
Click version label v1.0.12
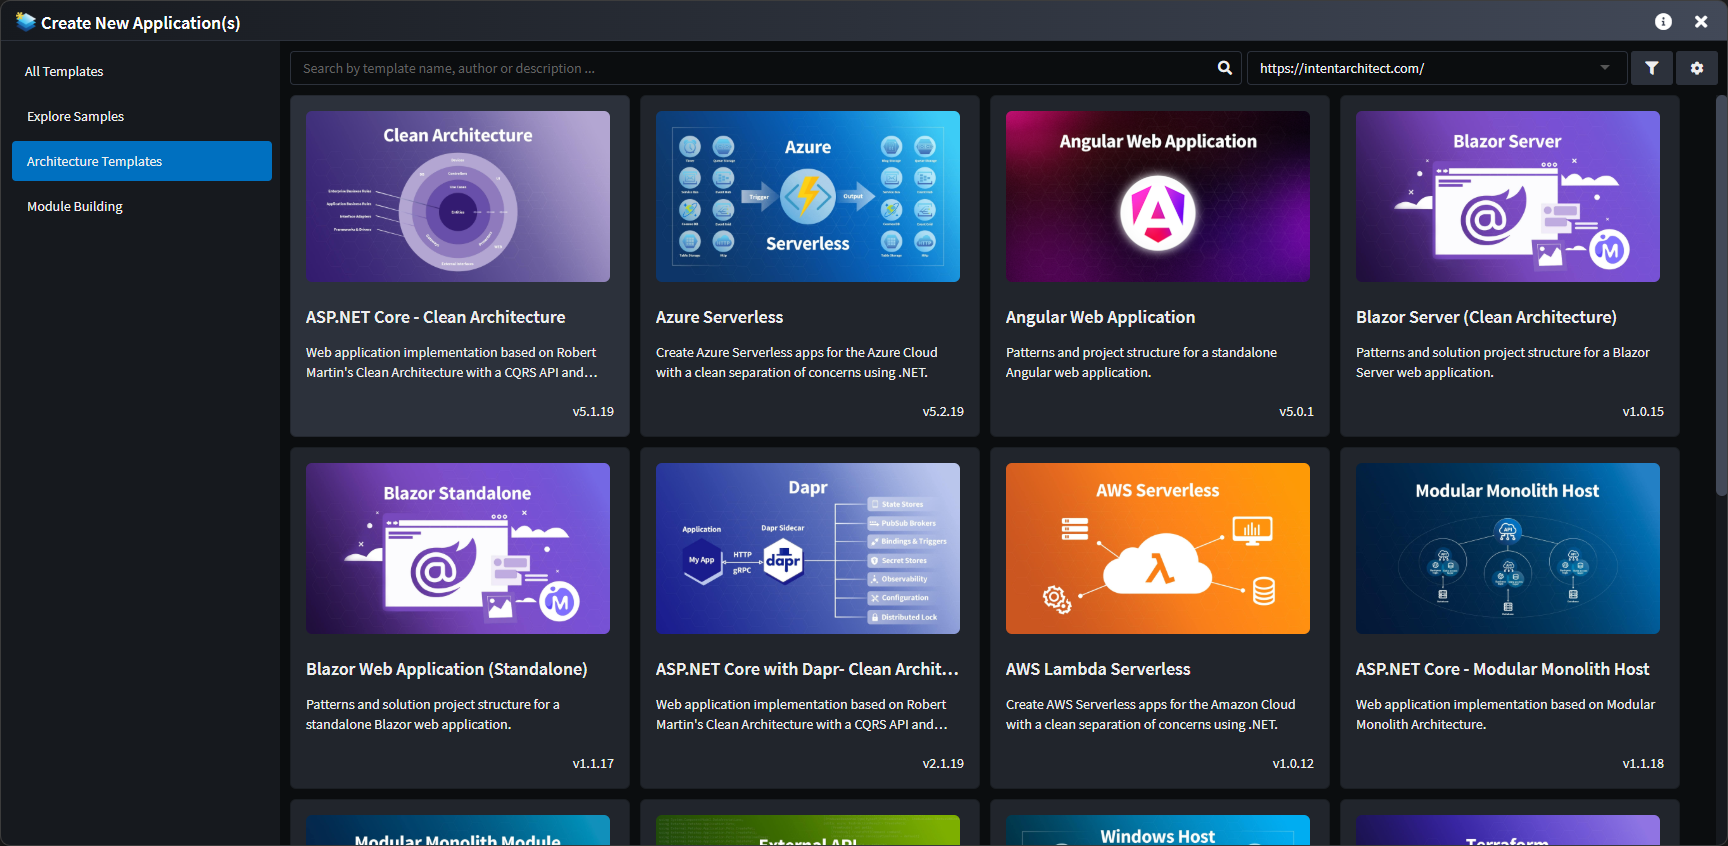[x=1293, y=763]
